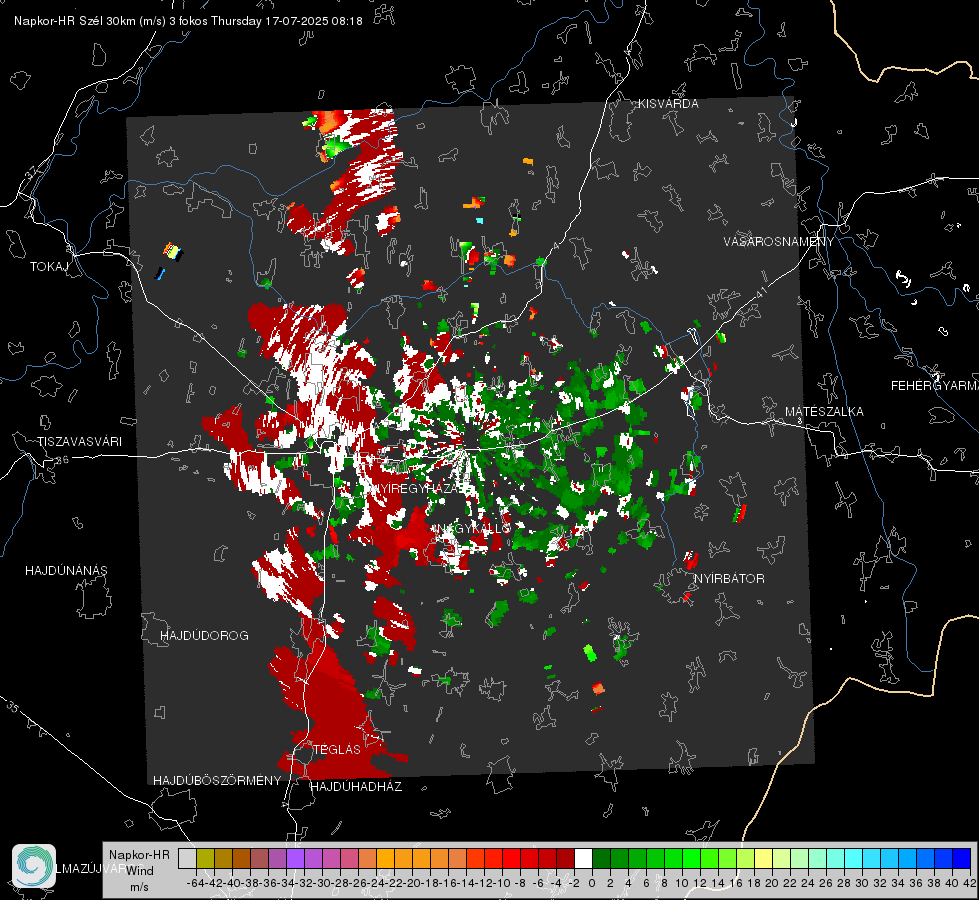Click road number 35 label at left edge
The width and height of the screenshot is (979, 900).
pos(13,707)
